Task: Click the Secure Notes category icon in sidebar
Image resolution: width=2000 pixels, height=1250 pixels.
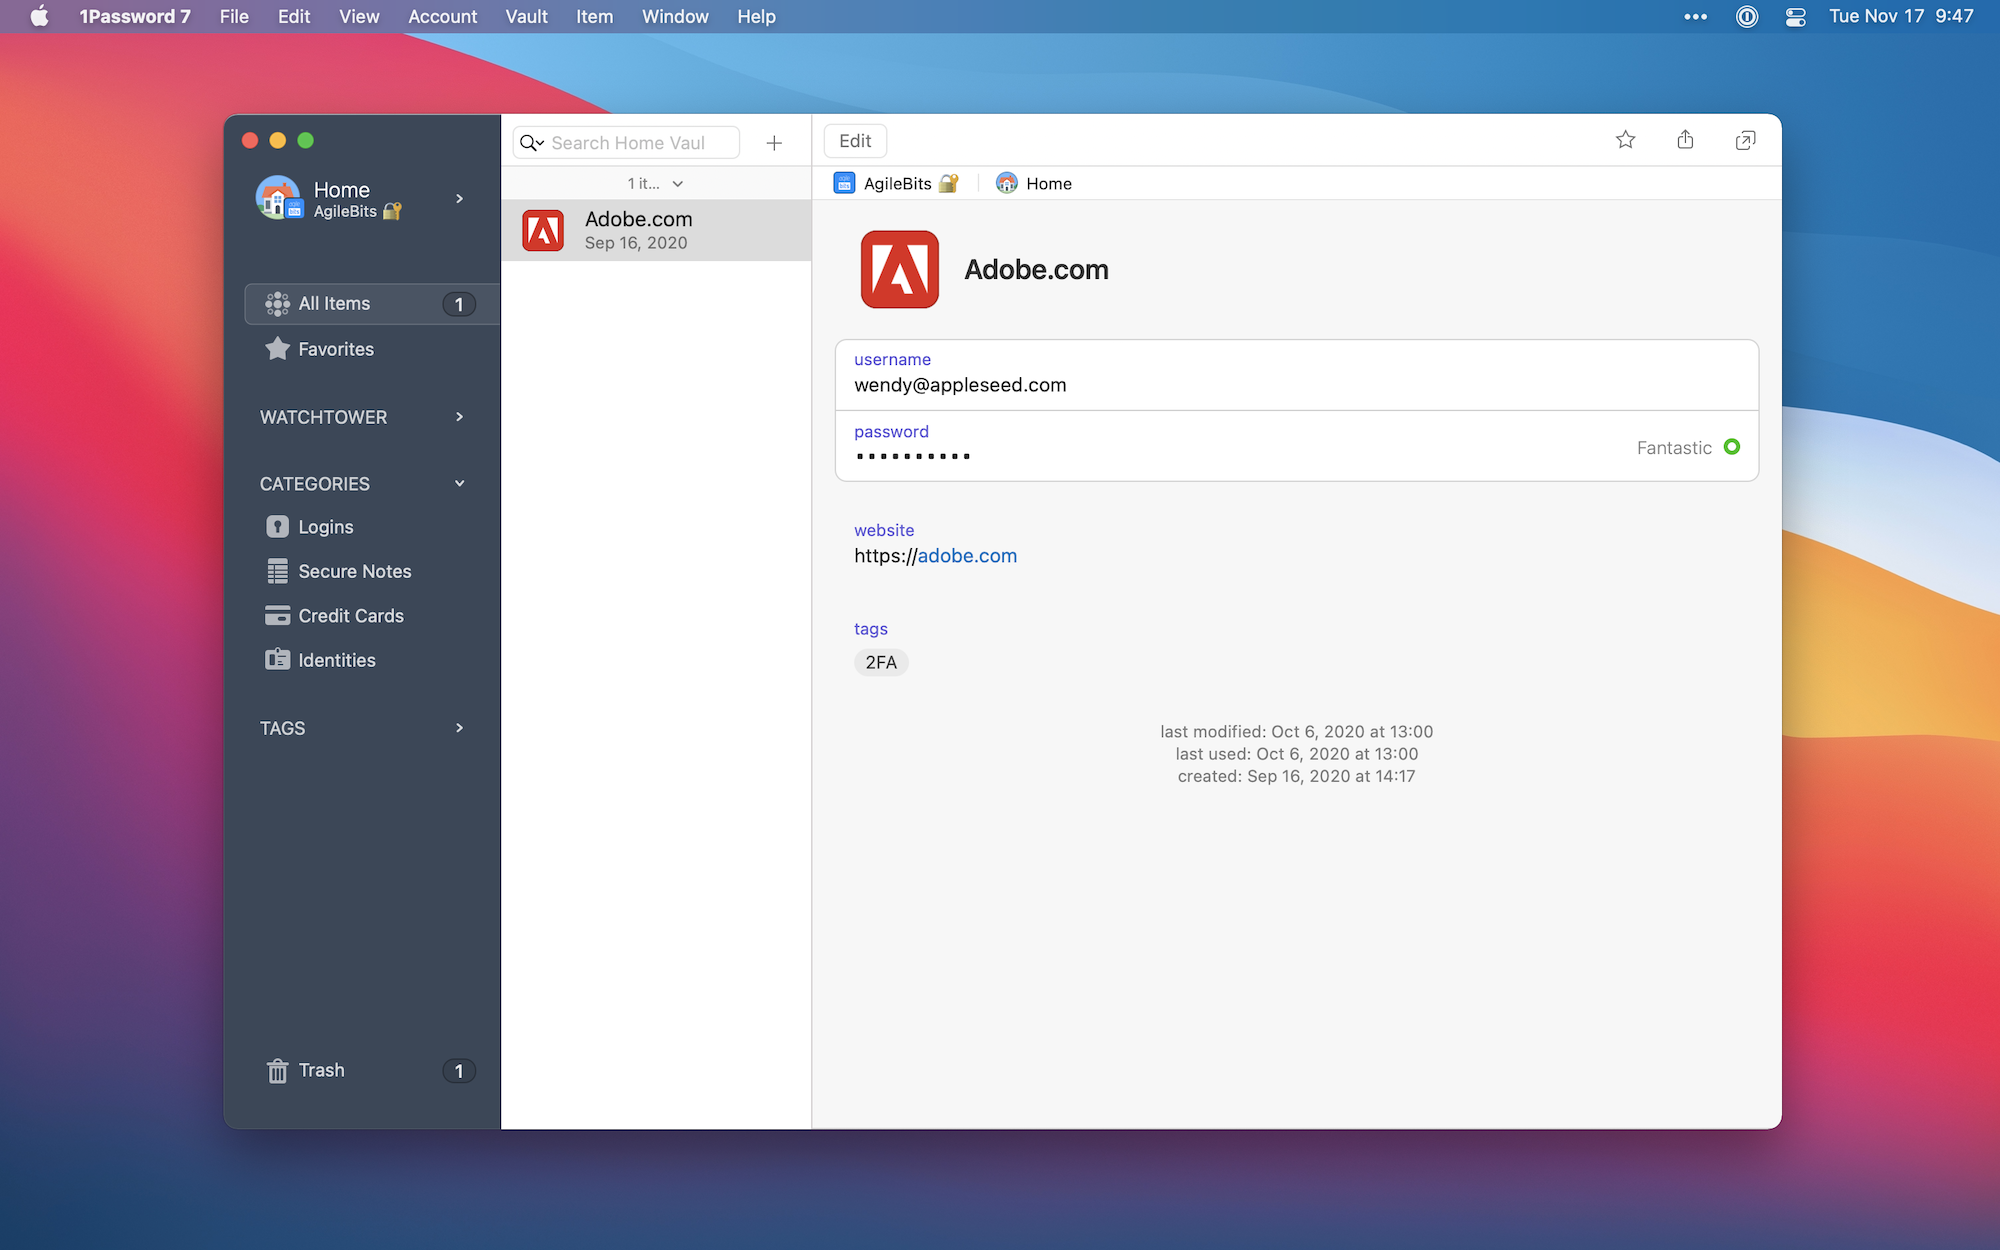Action: pos(276,570)
